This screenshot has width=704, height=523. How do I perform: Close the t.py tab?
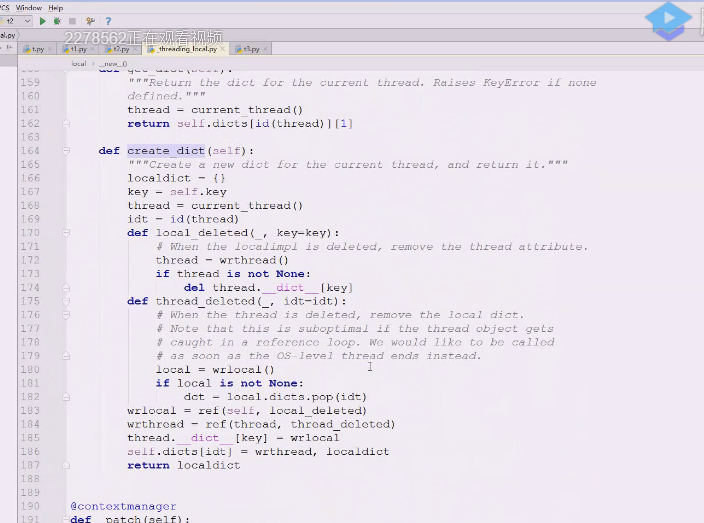click(x=49, y=49)
